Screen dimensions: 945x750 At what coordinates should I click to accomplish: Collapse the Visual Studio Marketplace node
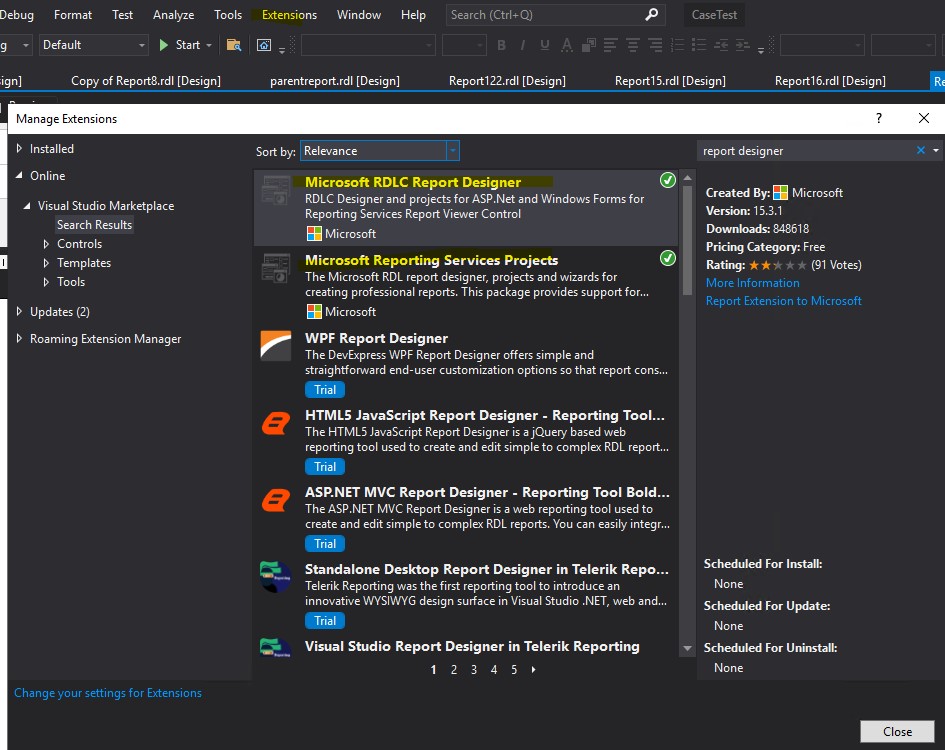tap(27, 206)
